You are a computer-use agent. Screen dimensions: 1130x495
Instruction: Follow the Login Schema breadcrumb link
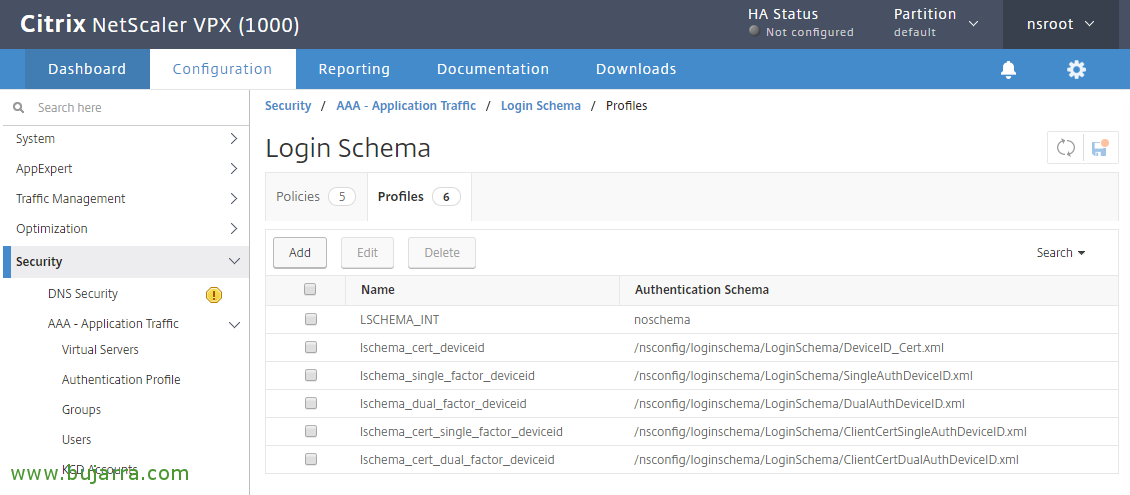(x=540, y=106)
